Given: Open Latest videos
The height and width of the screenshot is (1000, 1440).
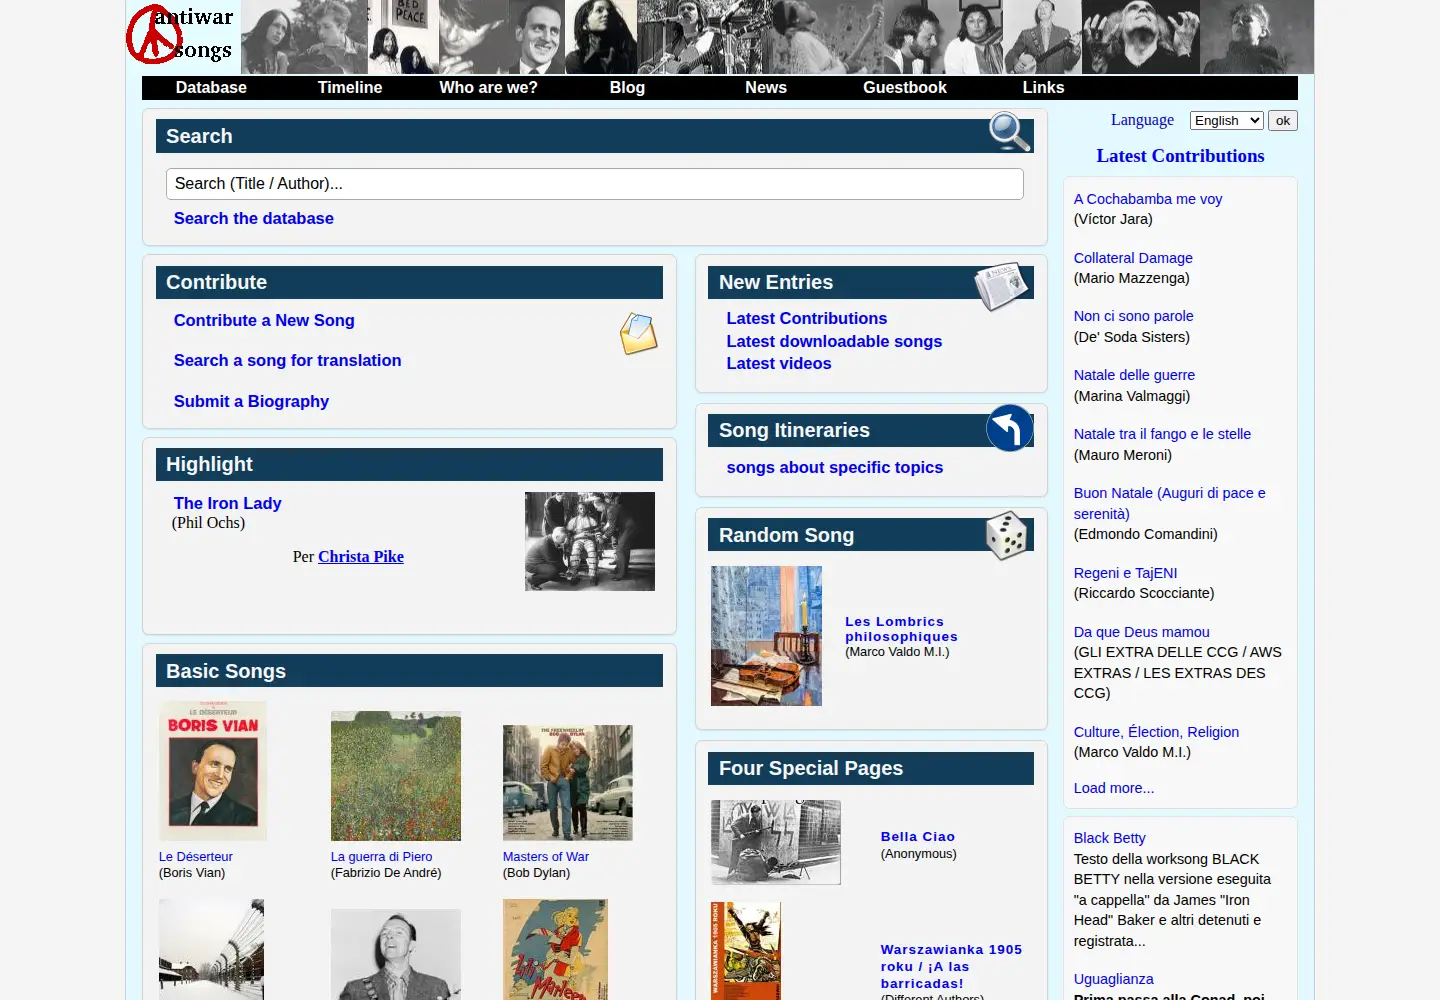Looking at the screenshot, I should (779, 363).
